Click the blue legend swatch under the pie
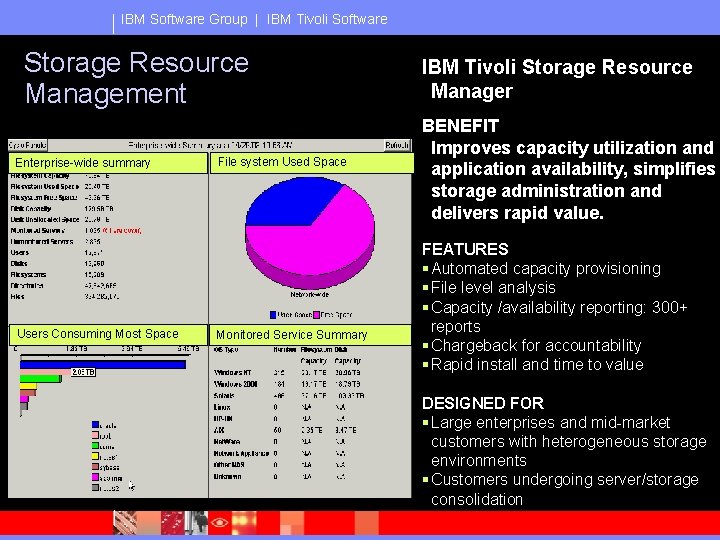The width and height of the screenshot is (720, 540). point(273,315)
